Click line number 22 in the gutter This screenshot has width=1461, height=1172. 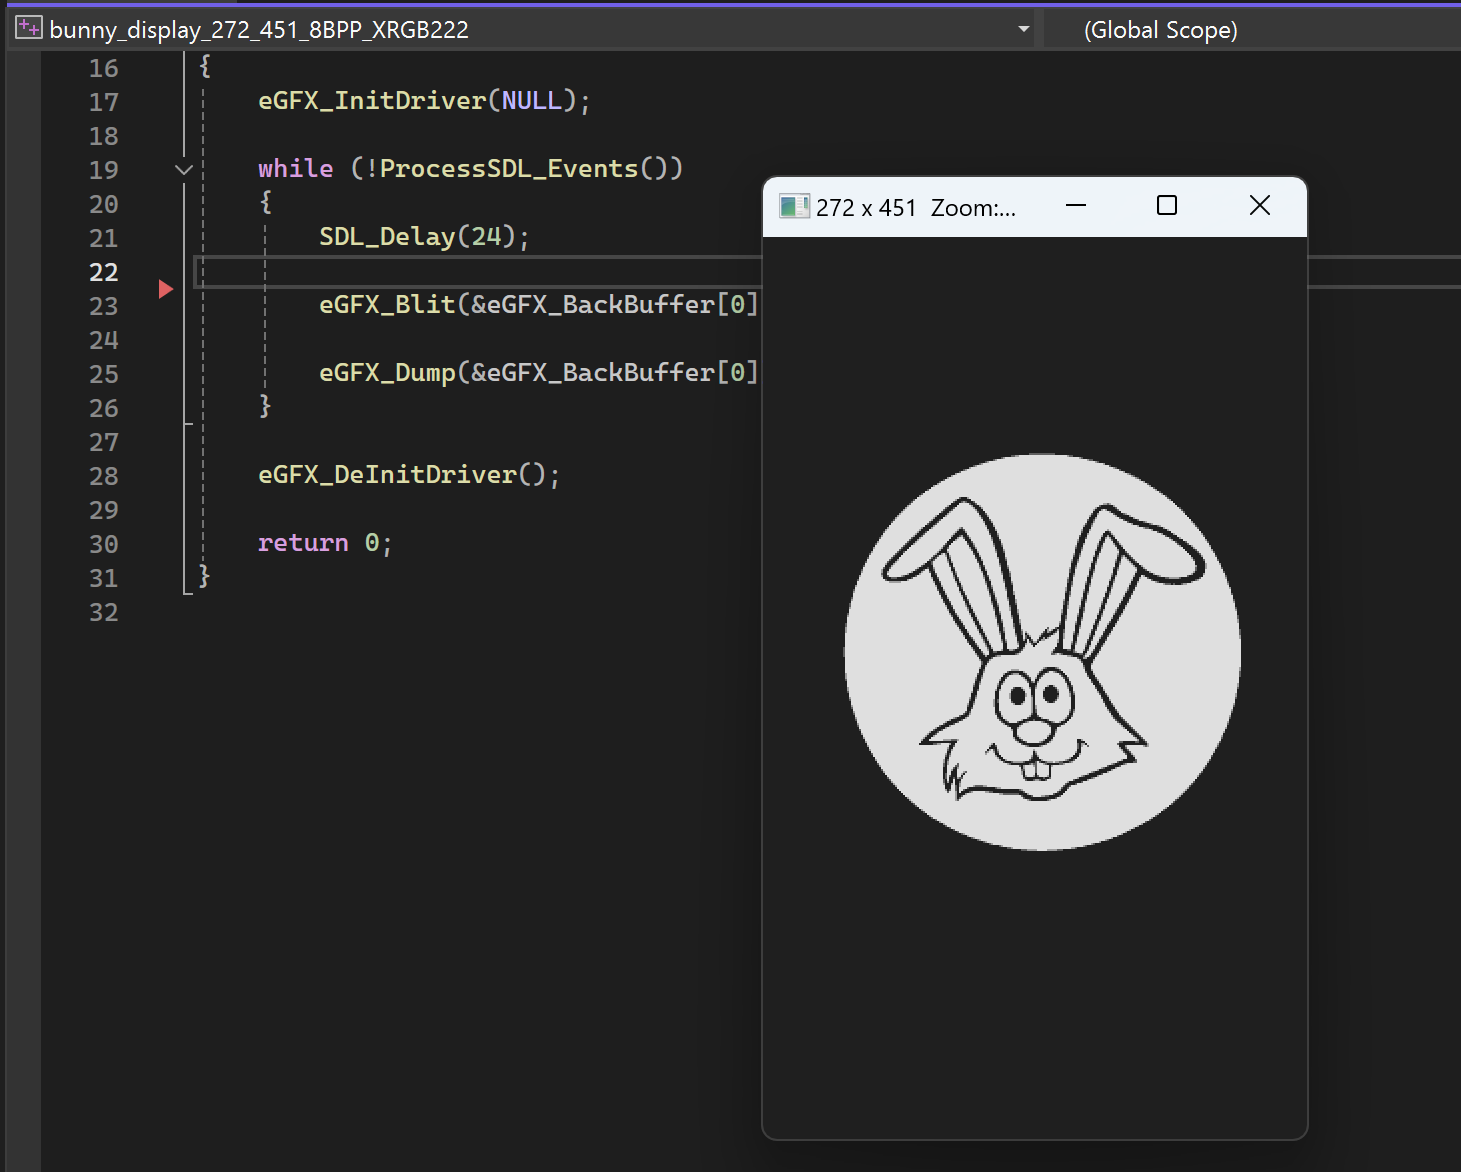click(104, 272)
